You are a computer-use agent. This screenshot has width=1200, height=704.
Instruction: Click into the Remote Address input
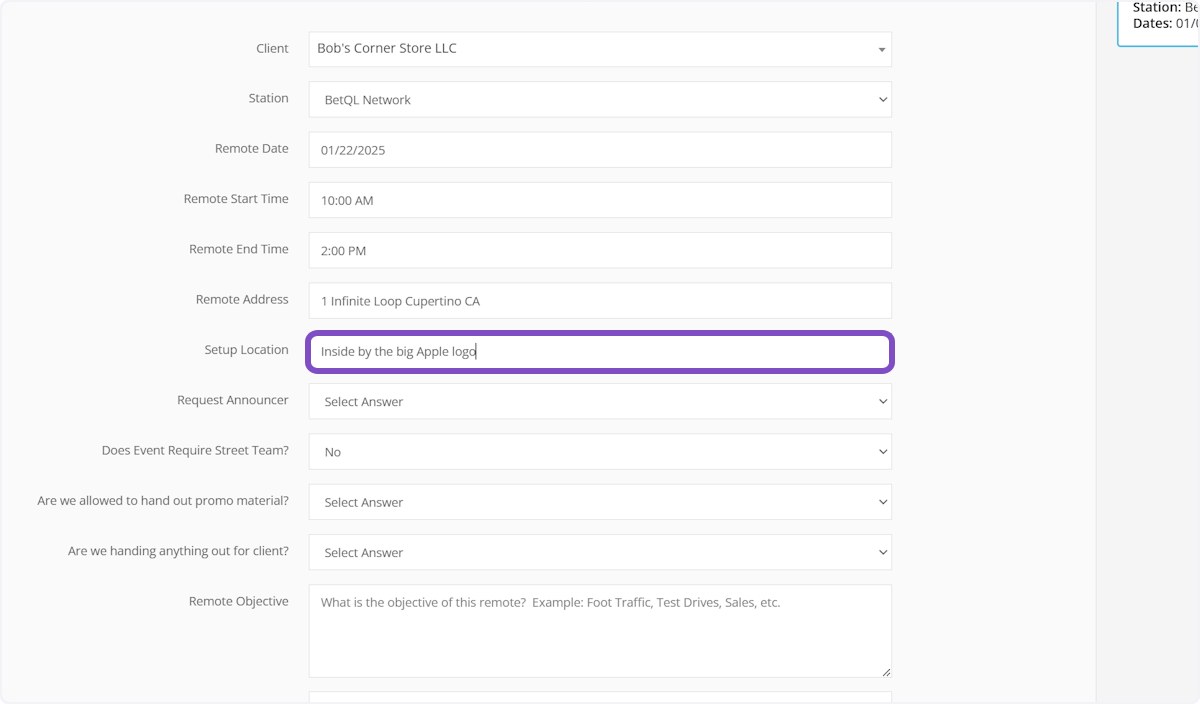tap(599, 301)
